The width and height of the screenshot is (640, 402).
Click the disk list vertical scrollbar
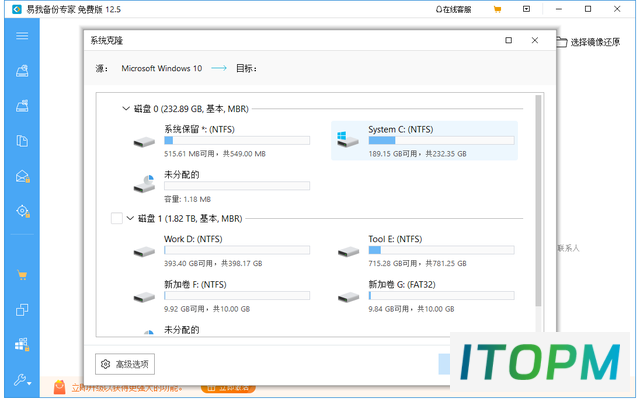[x=538, y=201]
